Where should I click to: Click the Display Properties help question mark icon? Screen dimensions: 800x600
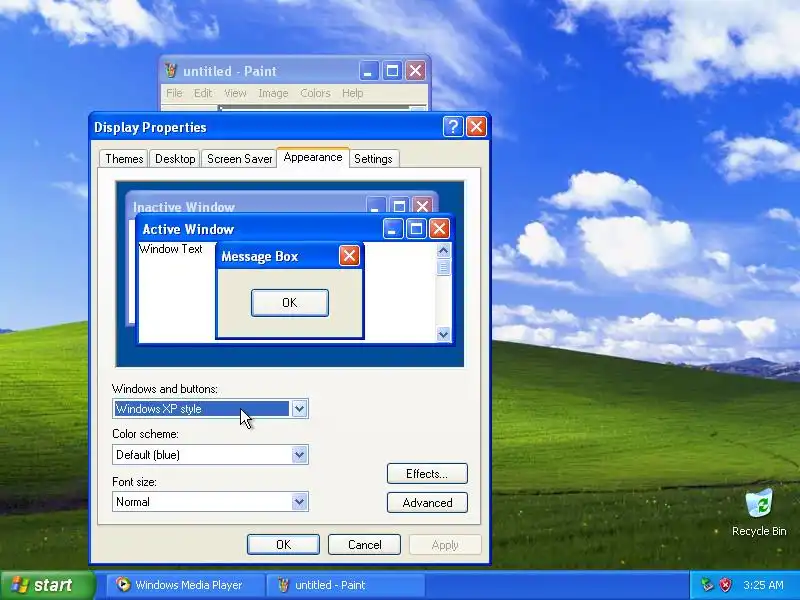(x=453, y=127)
